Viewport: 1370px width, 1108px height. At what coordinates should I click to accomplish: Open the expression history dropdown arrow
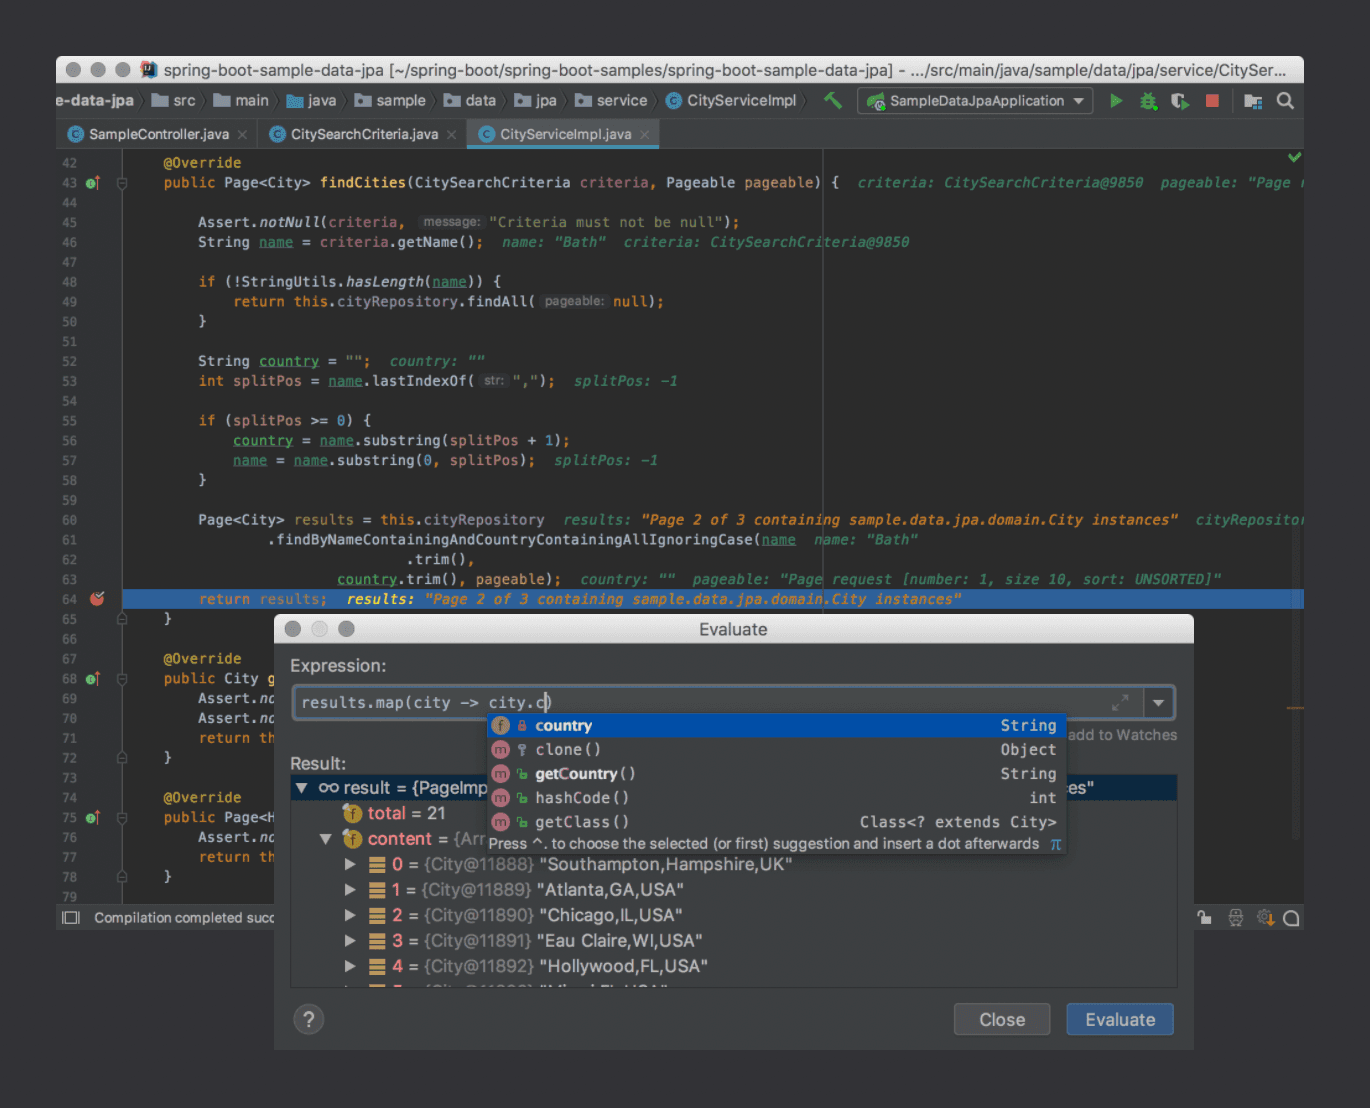pos(1158,703)
